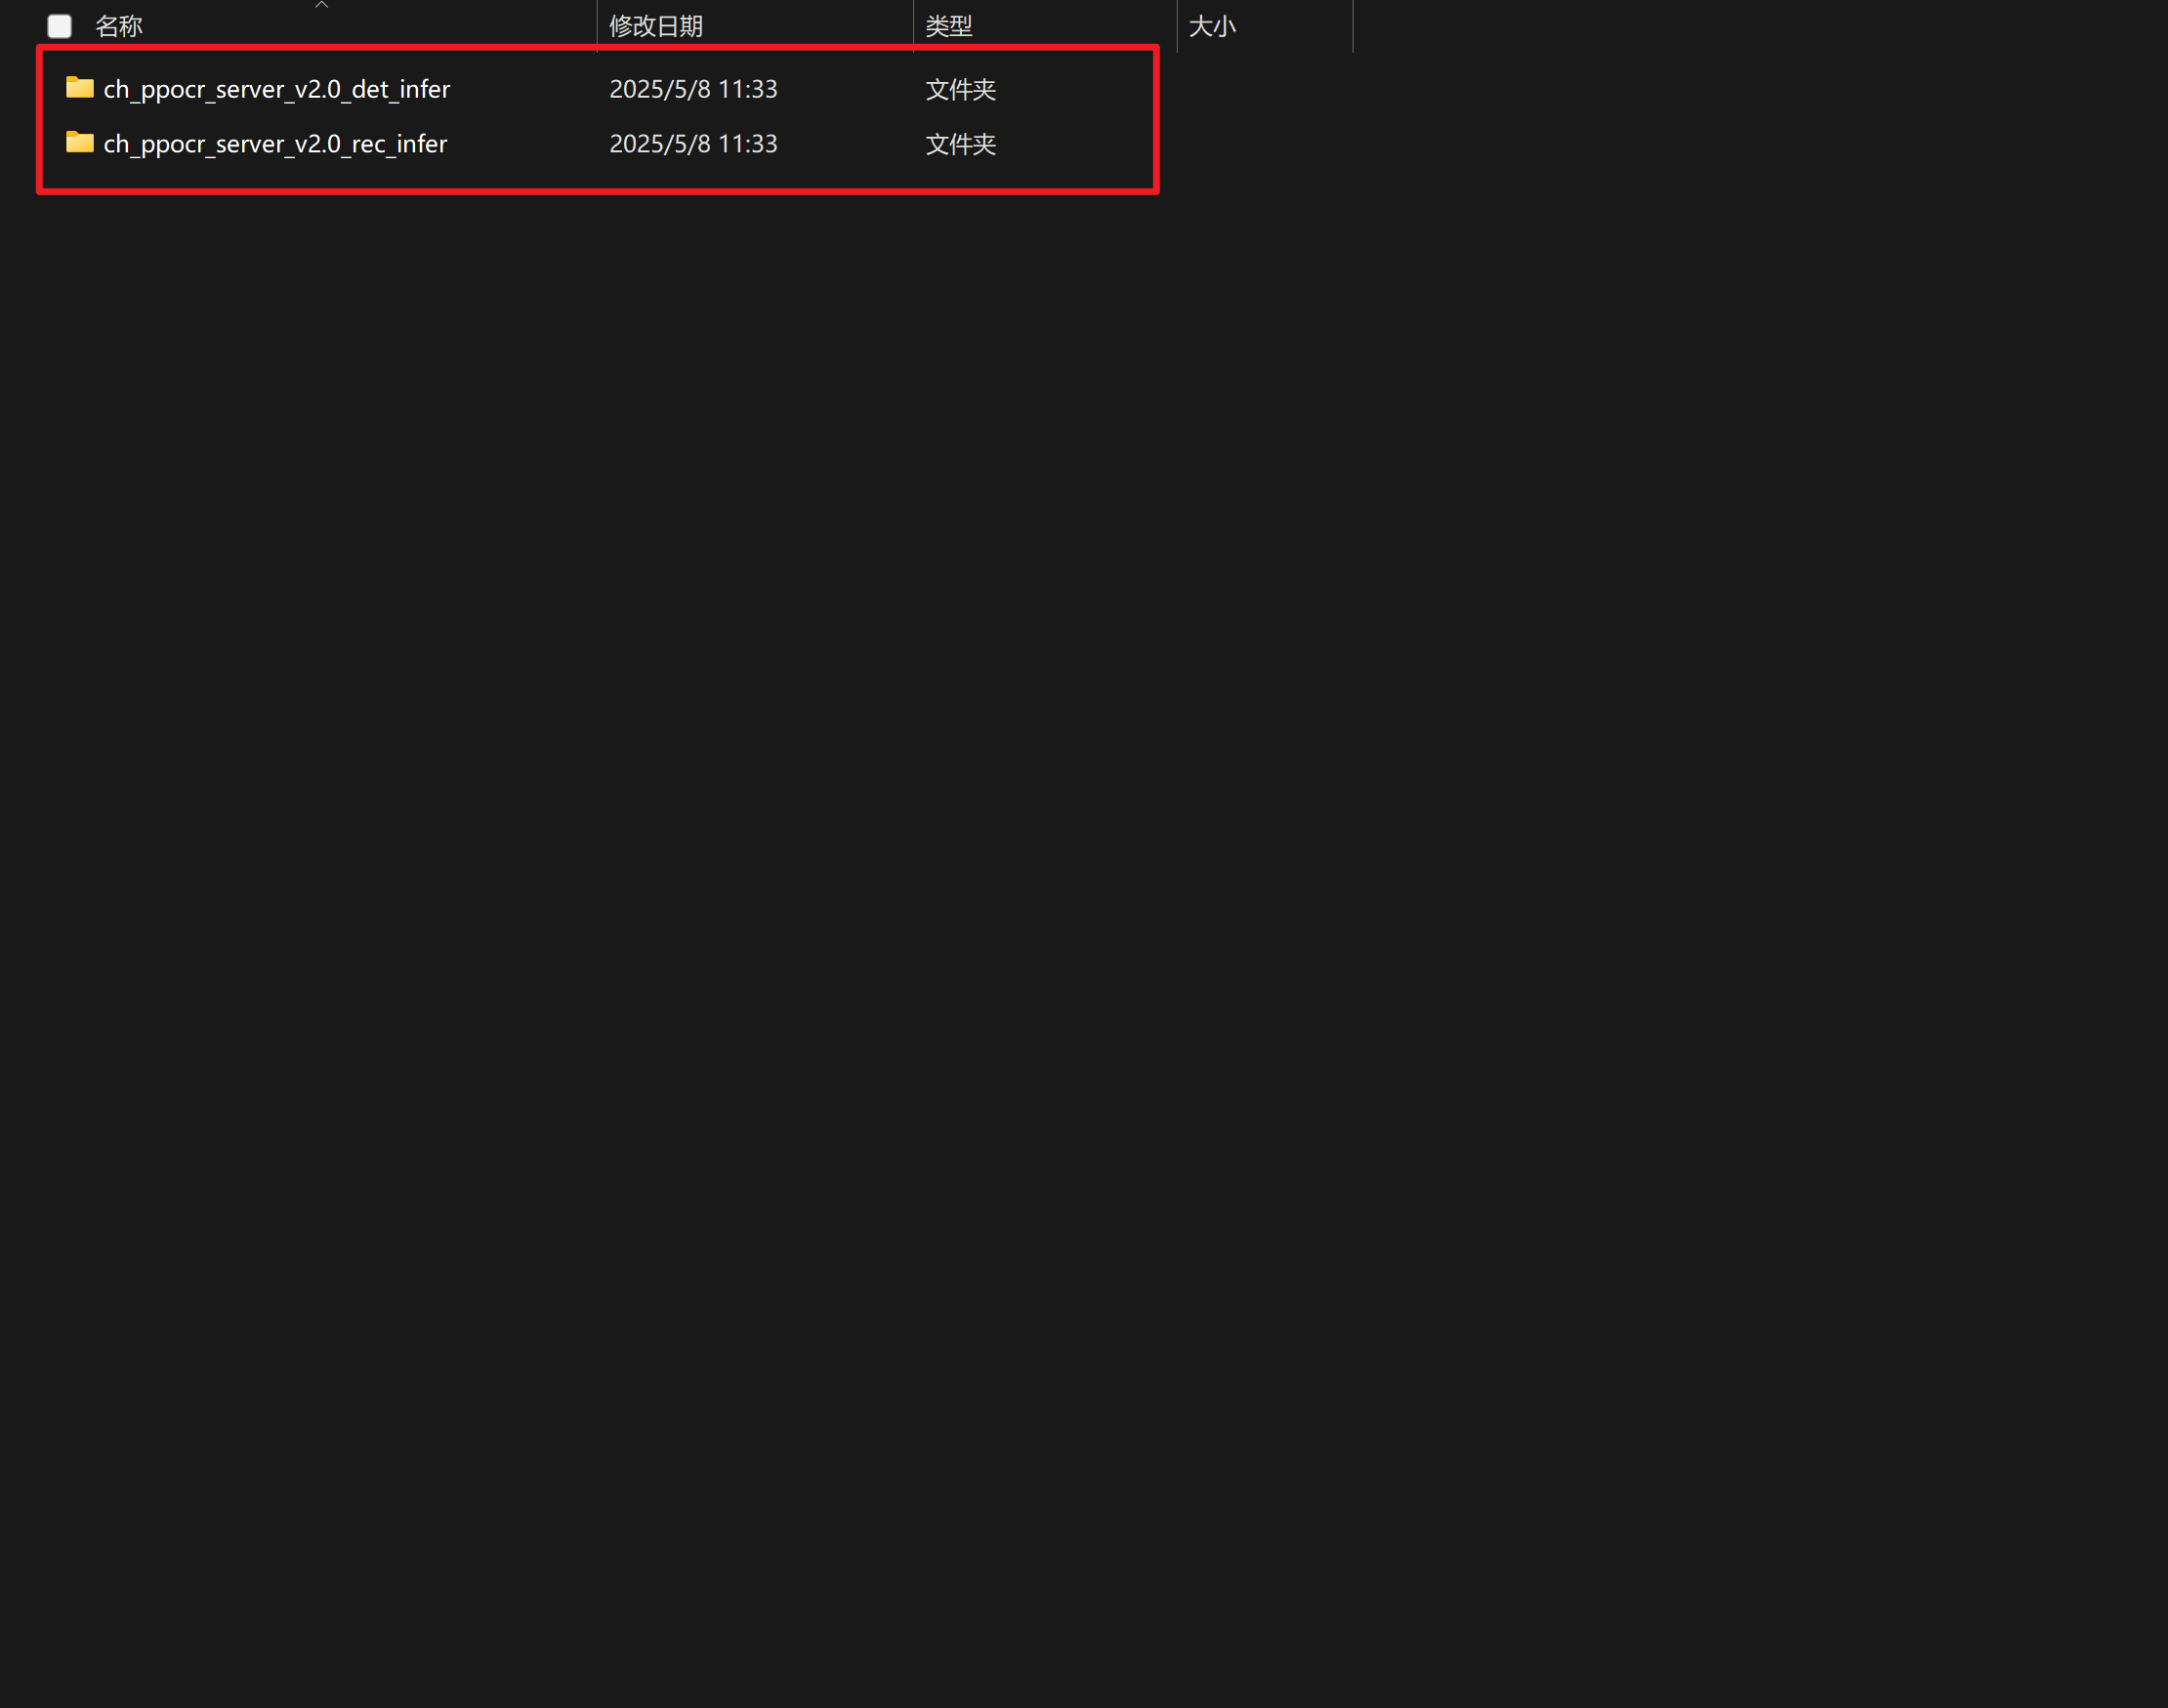Open folder ch_ppocr_server_v2.0_det_infer by name
This screenshot has height=1708, width=2168.
(x=275, y=88)
